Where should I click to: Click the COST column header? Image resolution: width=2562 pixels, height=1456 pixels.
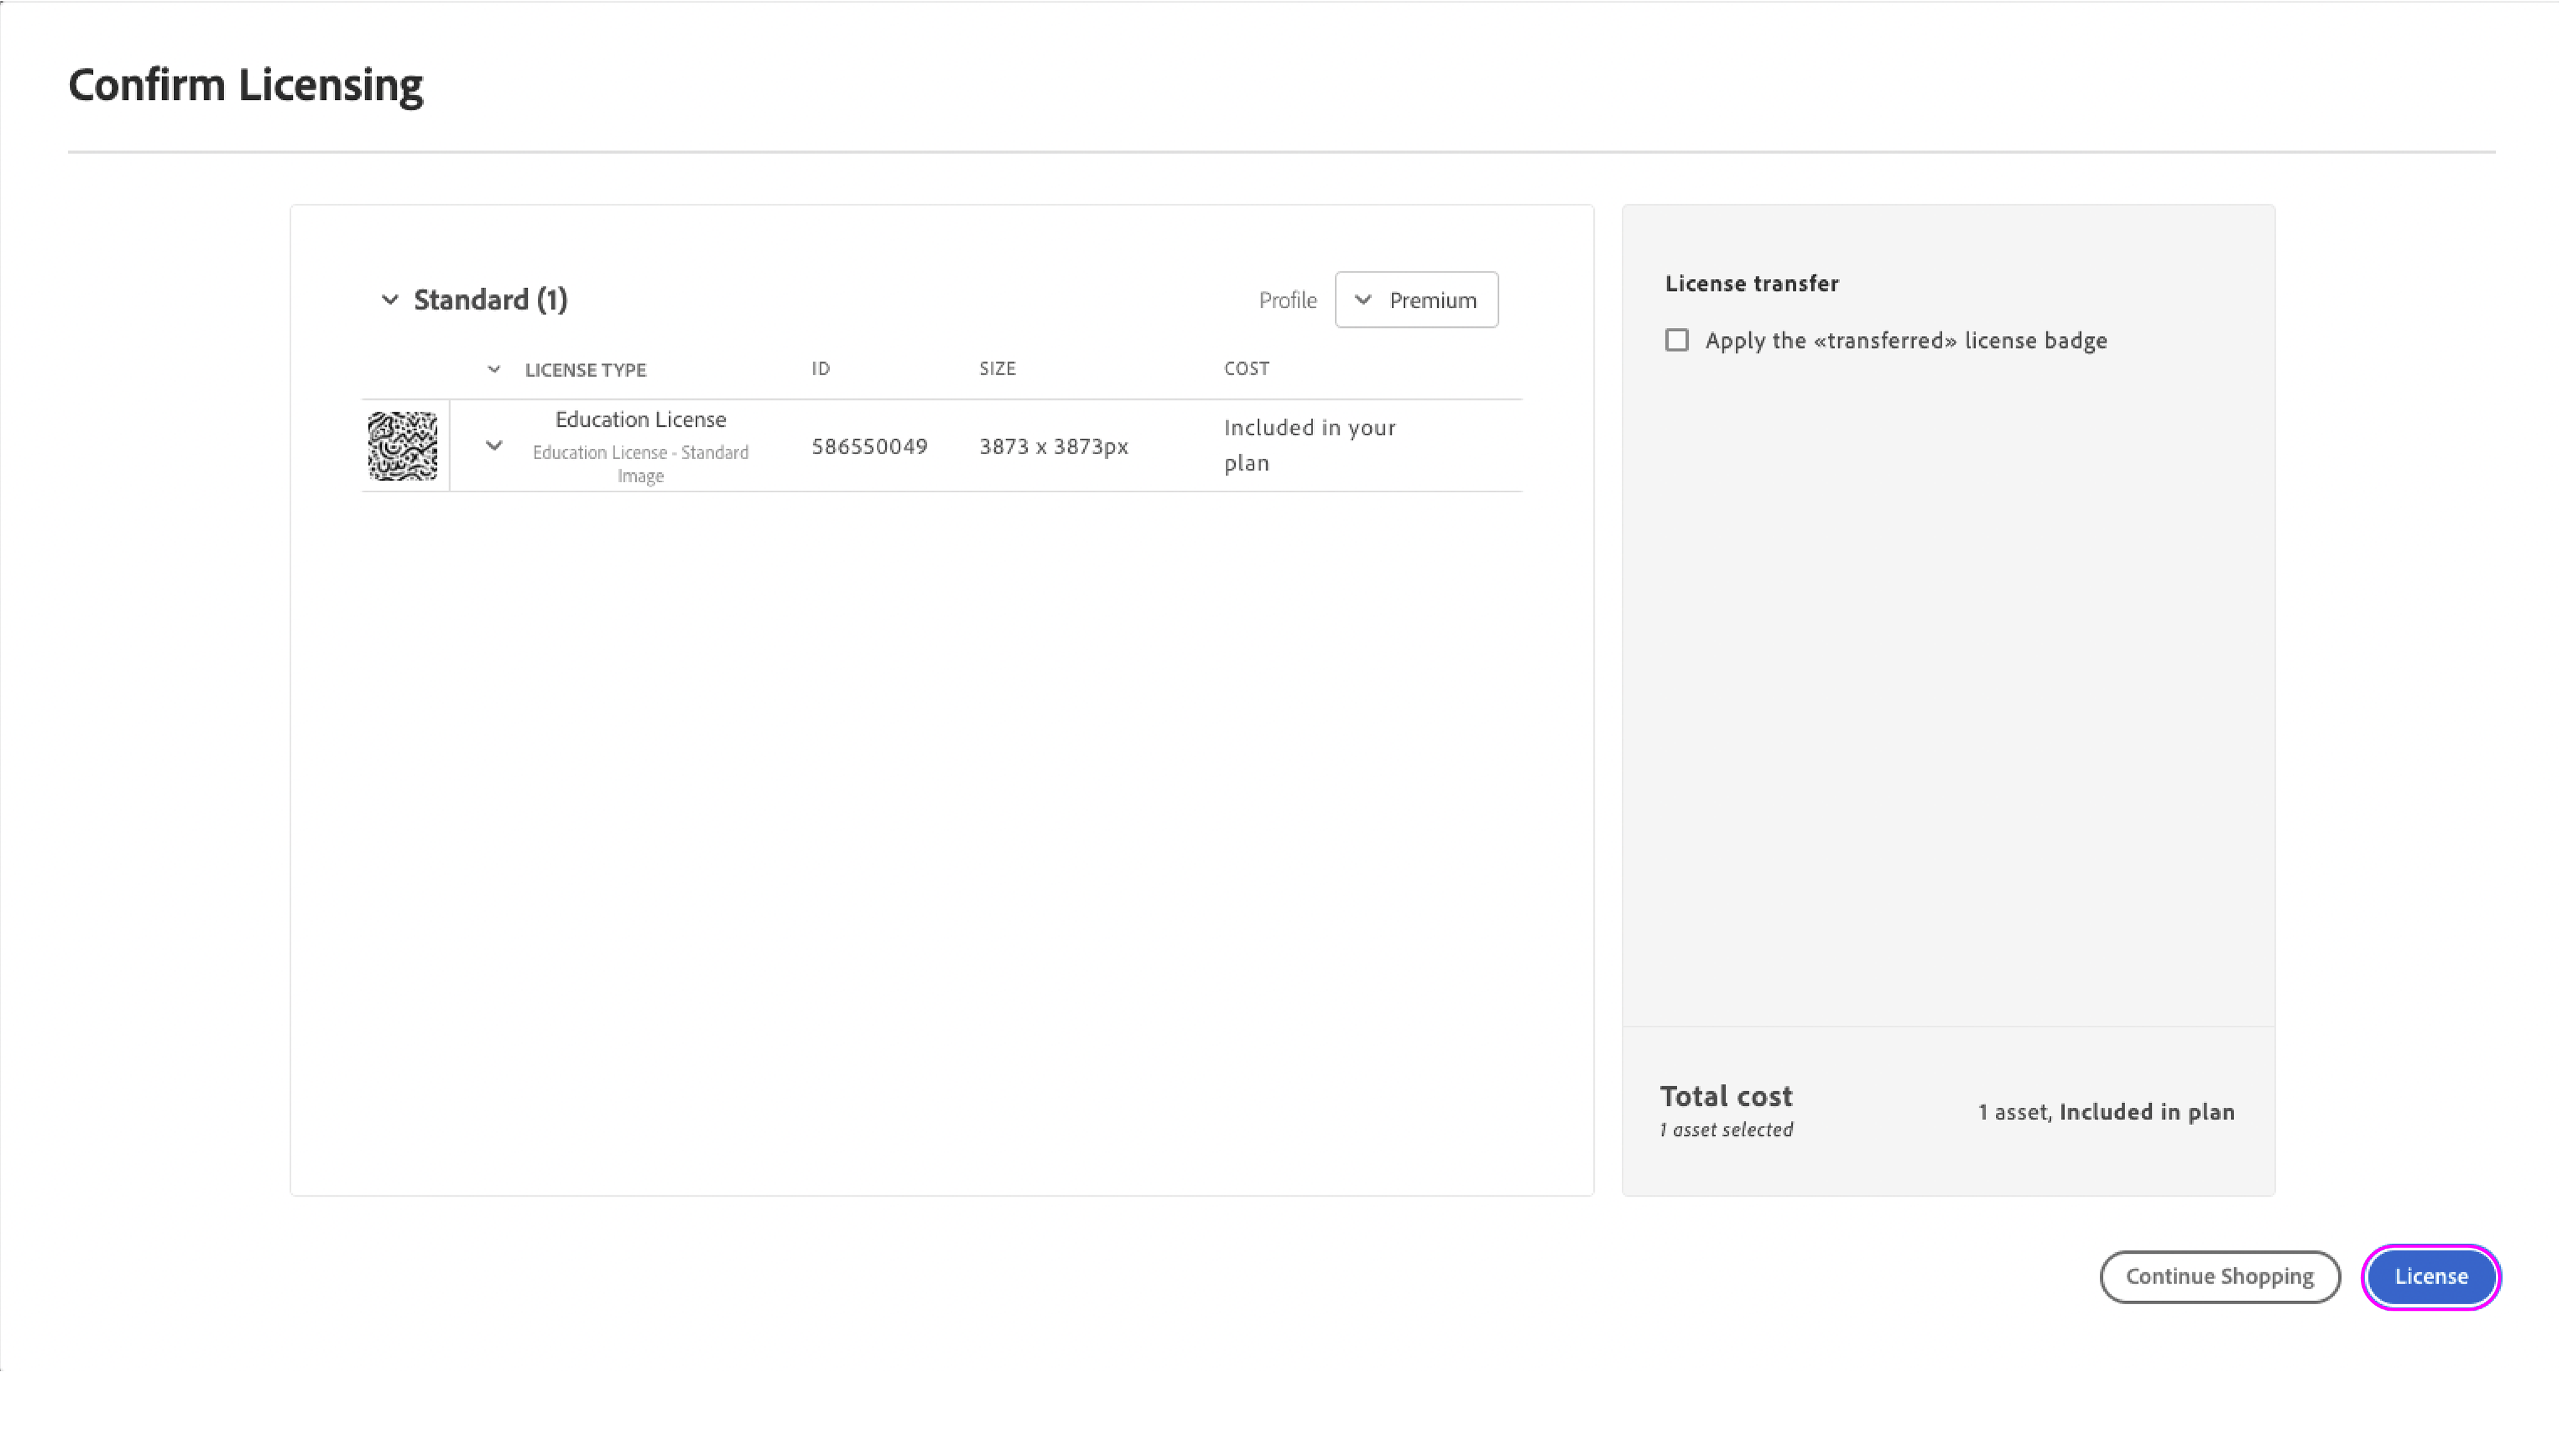1246,368
